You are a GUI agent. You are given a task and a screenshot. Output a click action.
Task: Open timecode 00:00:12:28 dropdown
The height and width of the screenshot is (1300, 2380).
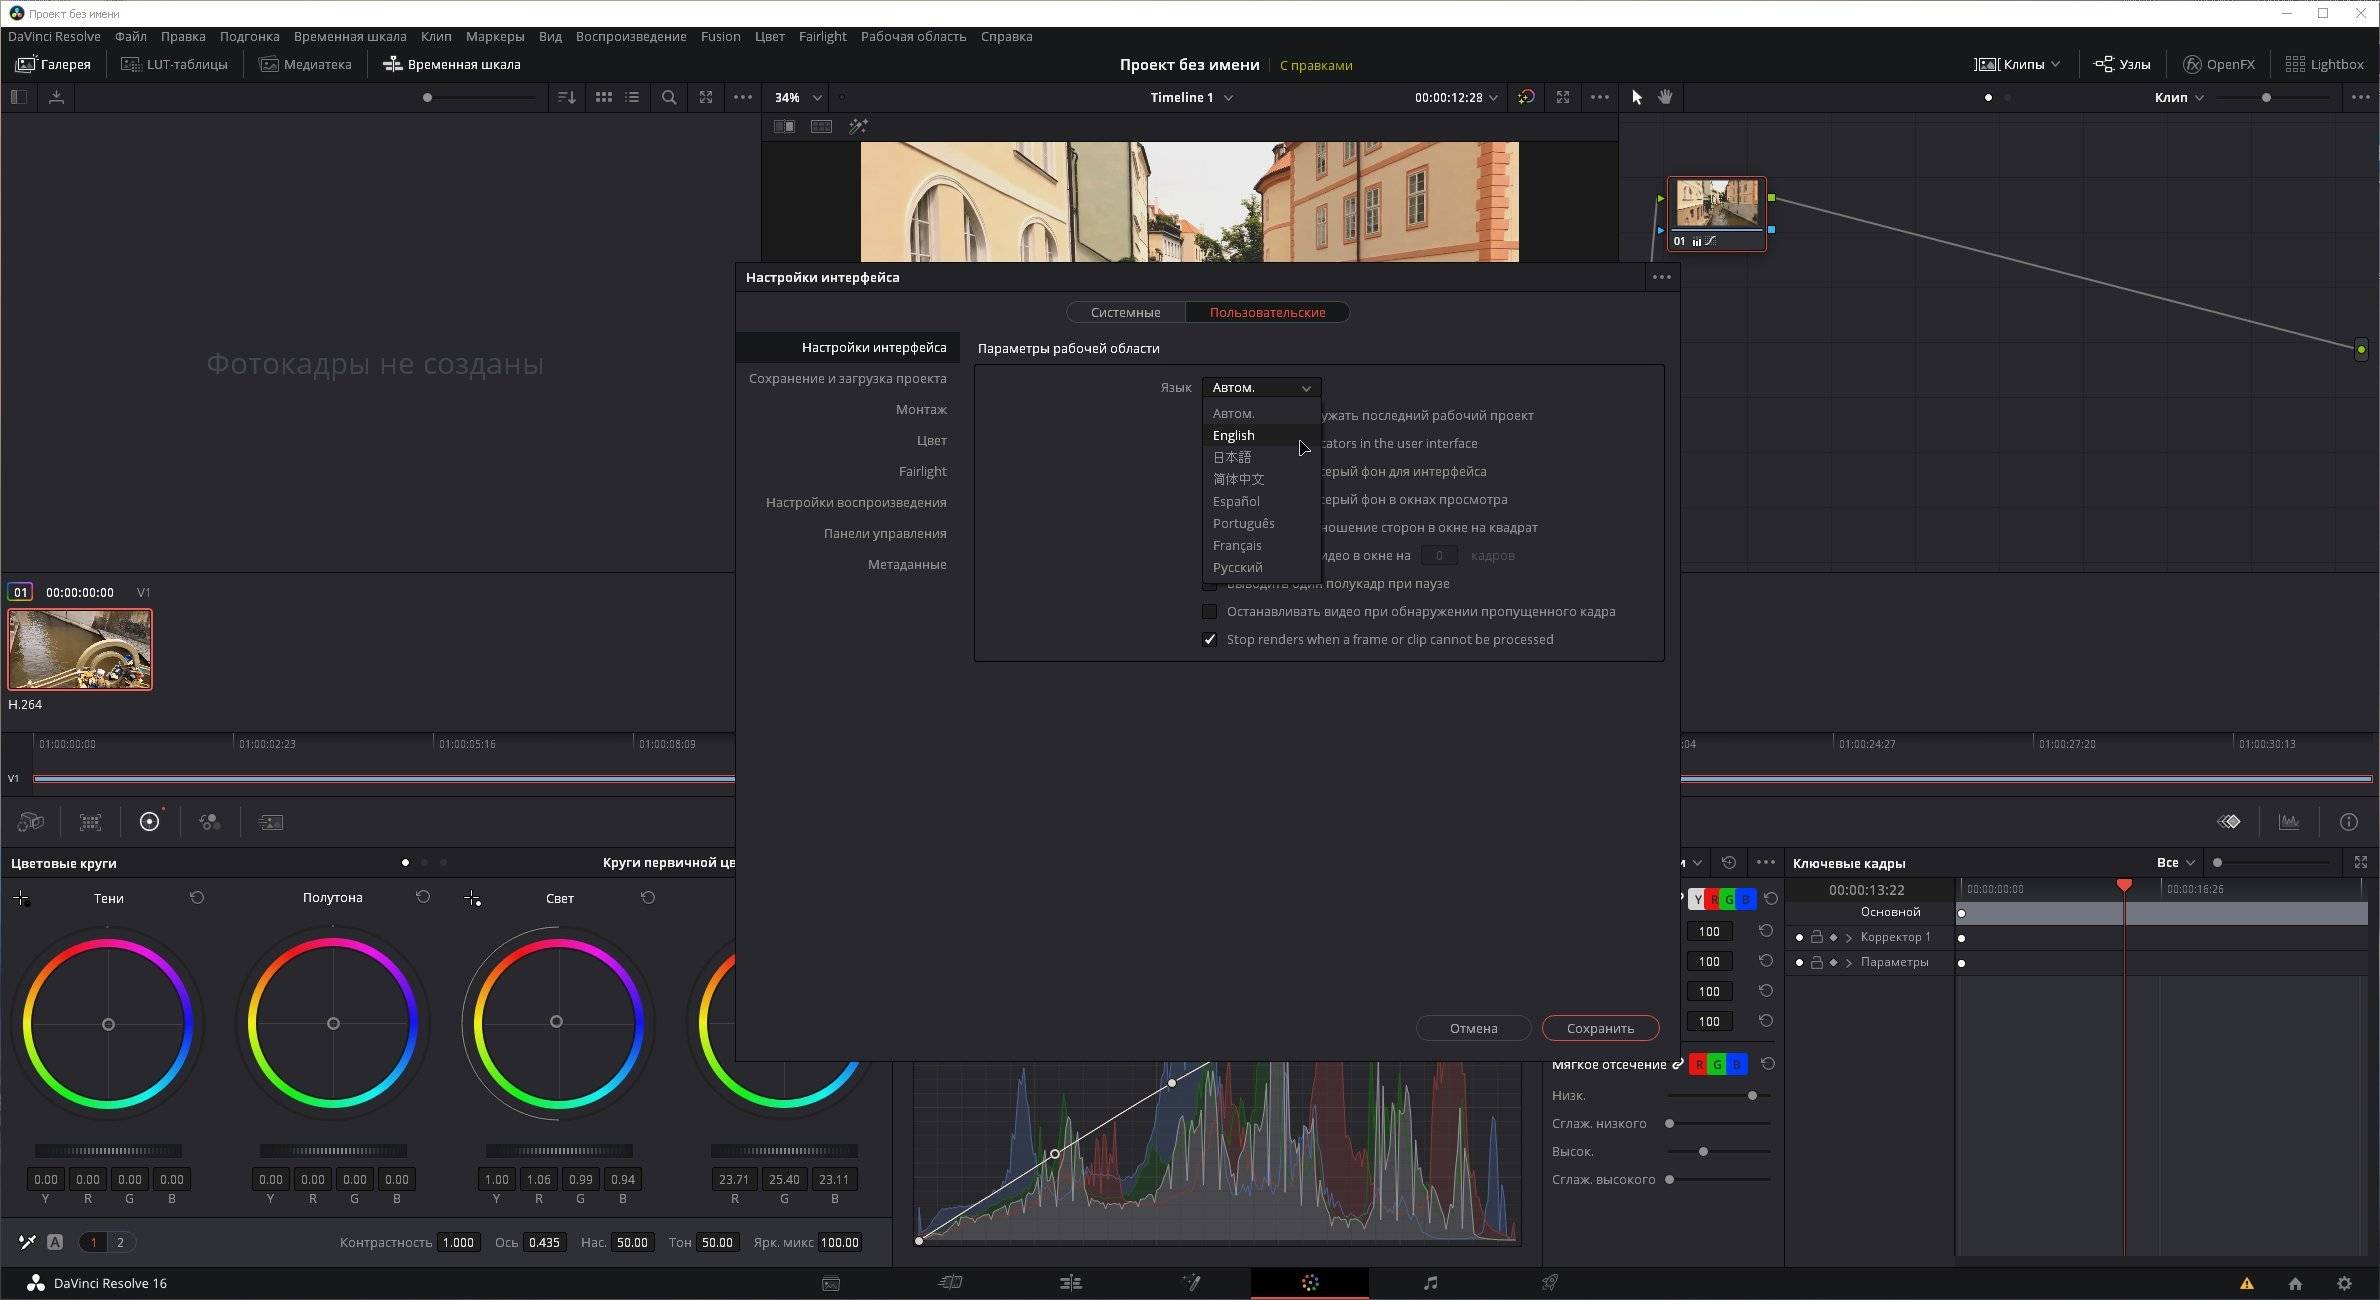[x=1456, y=97]
